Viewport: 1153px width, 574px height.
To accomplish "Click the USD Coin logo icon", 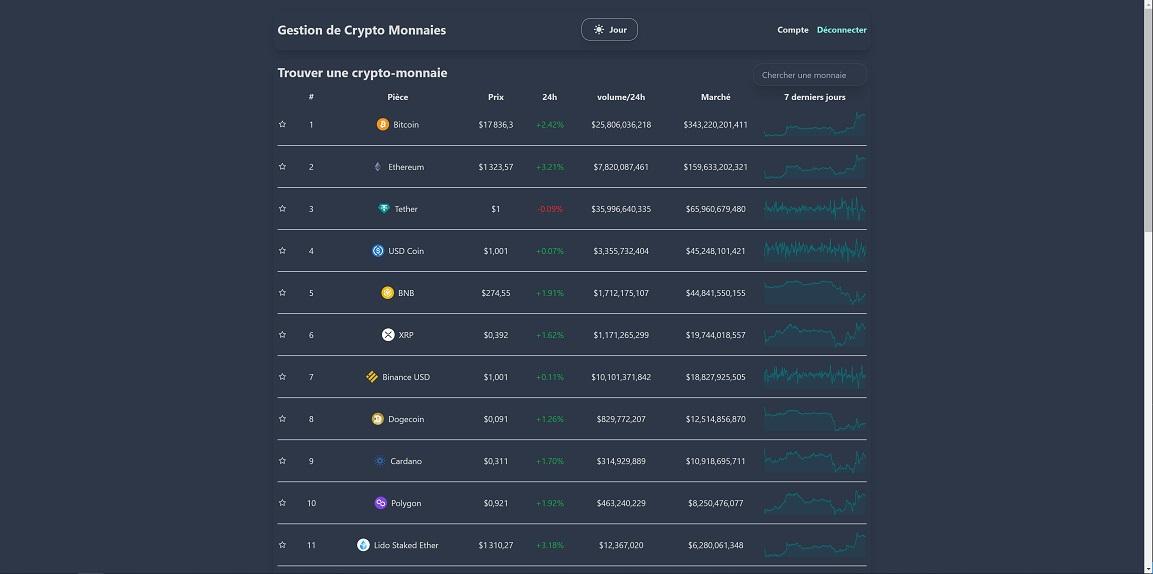I will 378,251.
